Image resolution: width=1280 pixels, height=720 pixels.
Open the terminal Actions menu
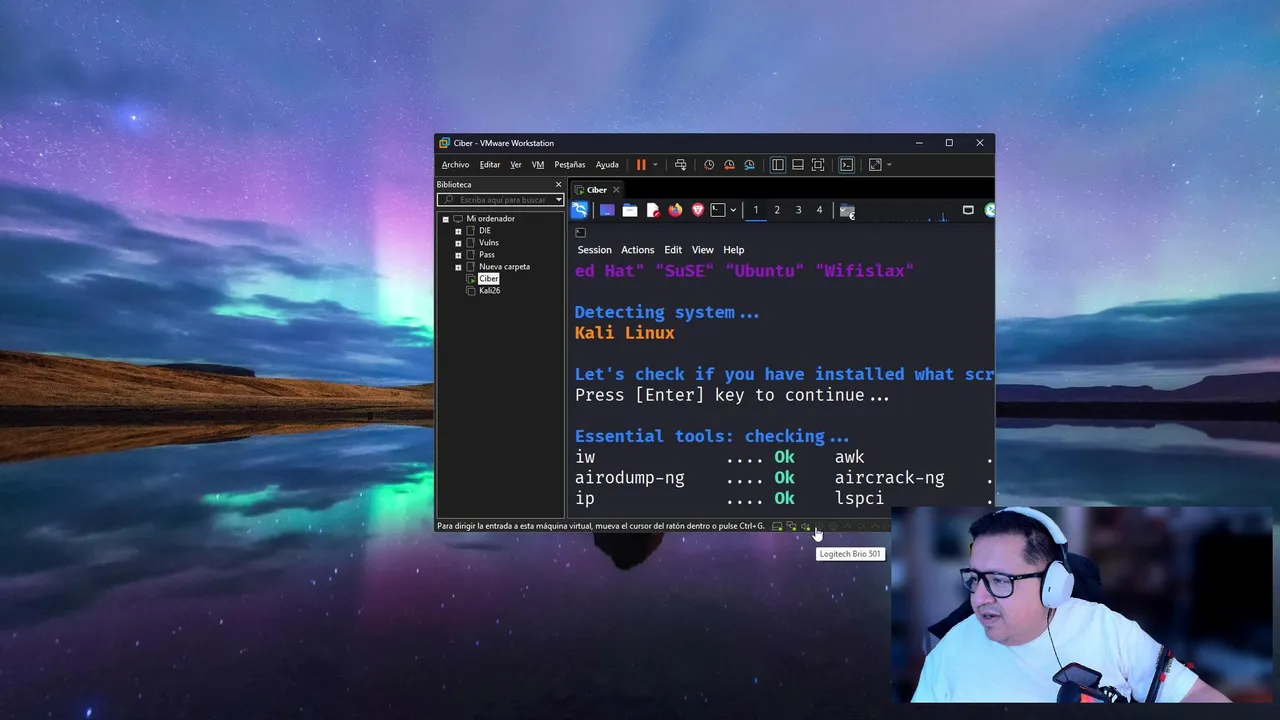coord(637,250)
